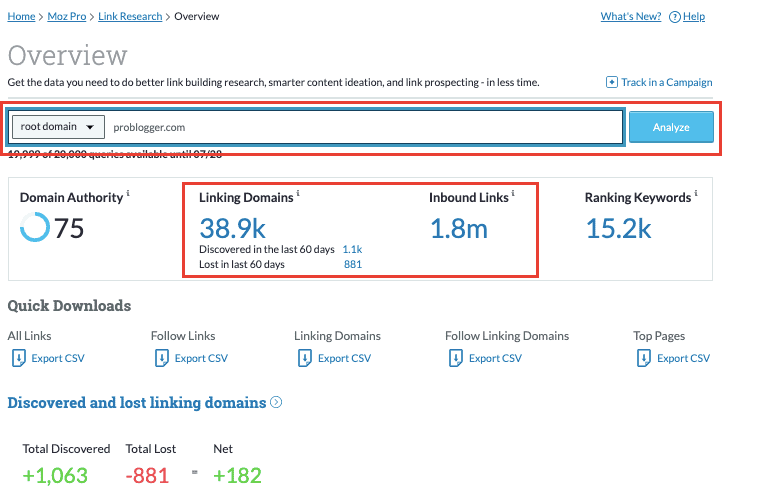774x500 pixels.
Task: Navigate to the Link Research breadcrumb
Action: [x=132, y=17]
